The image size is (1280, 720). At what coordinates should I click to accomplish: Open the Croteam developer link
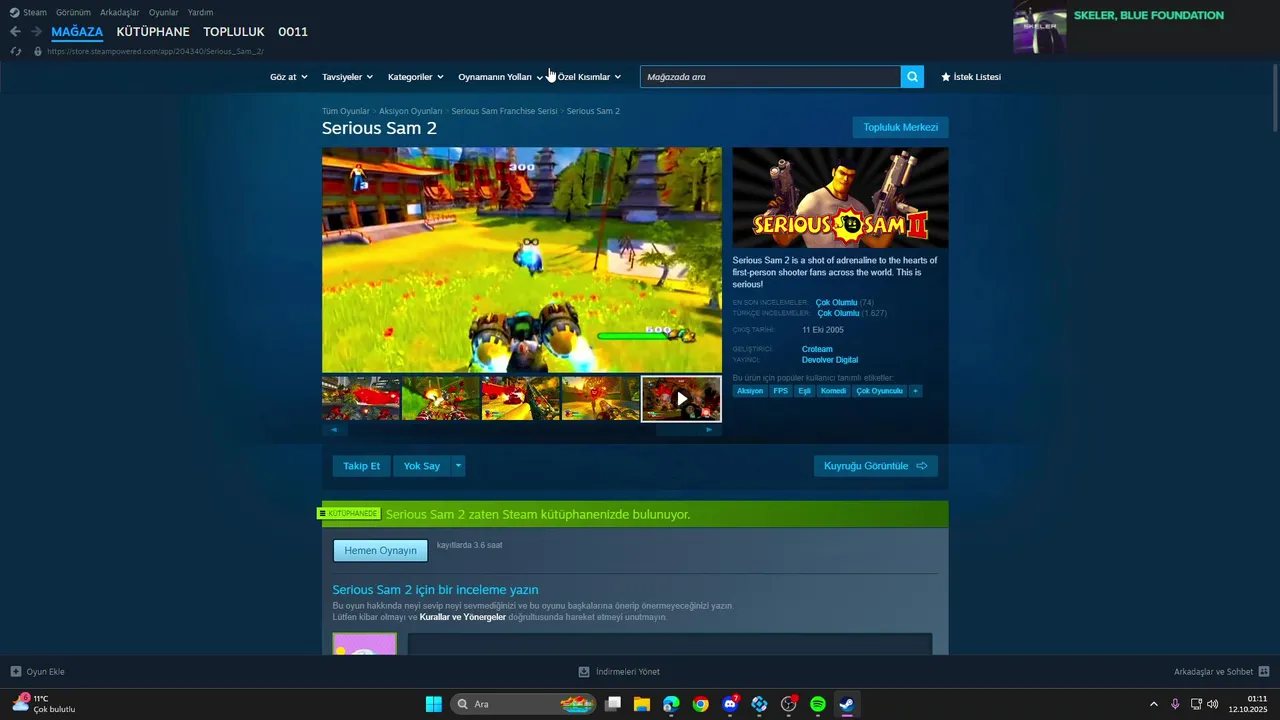tap(817, 349)
